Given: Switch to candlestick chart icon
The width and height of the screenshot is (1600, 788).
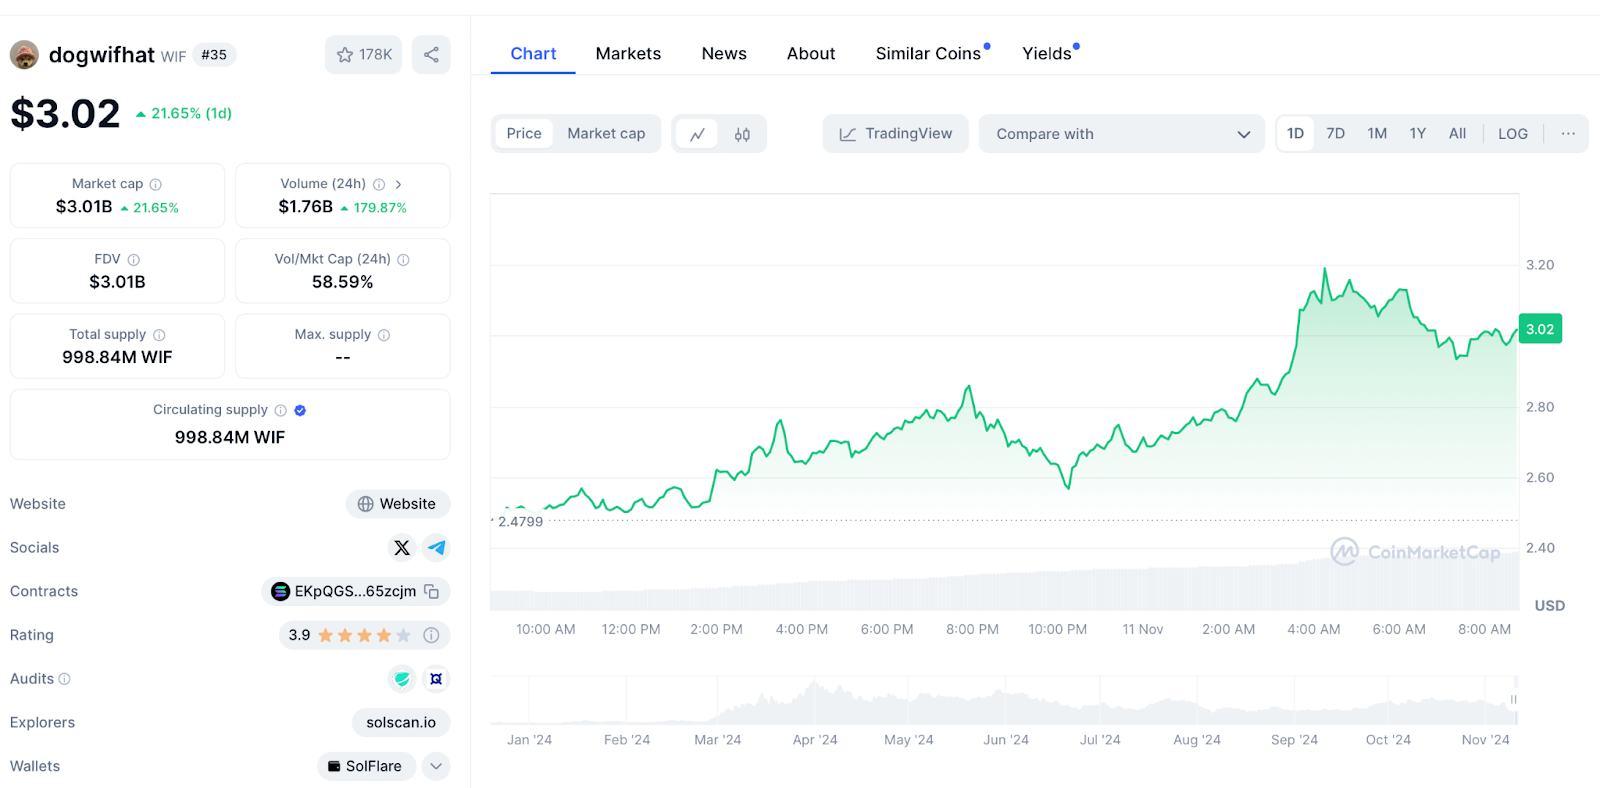Looking at the screenshot, I should 742,134.
